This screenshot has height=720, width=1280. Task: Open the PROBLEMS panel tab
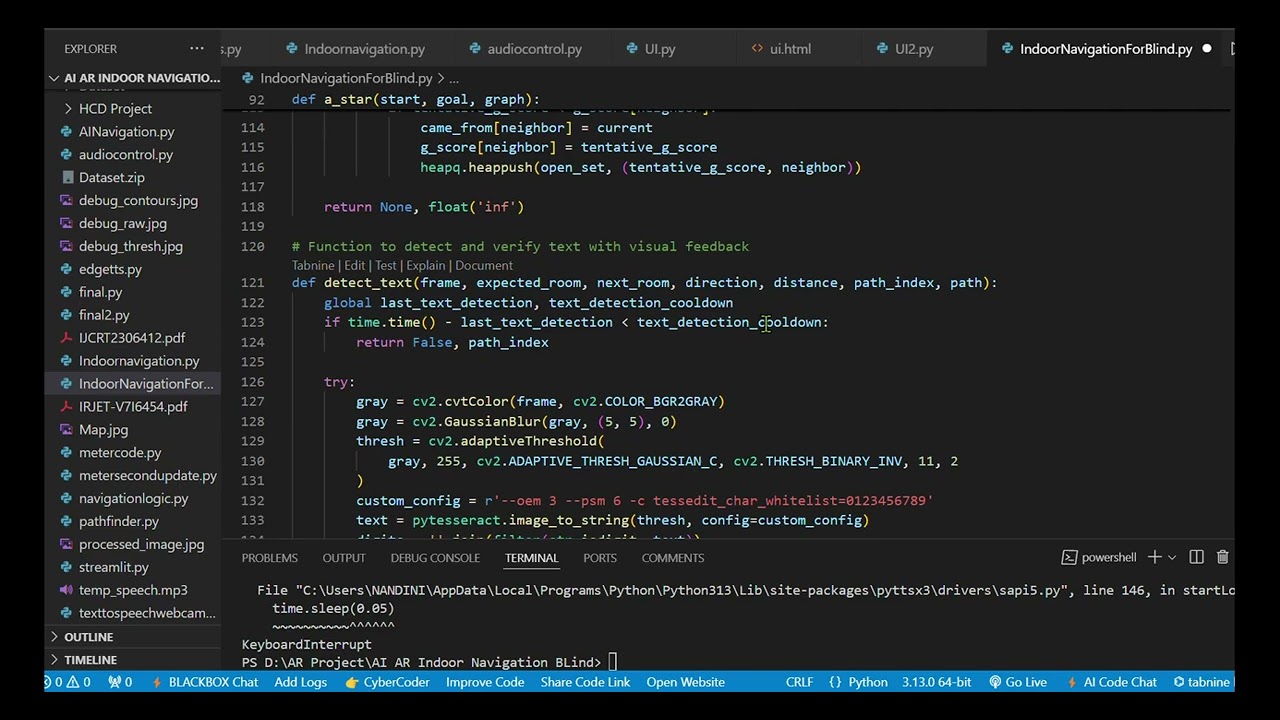pos(269,557)
